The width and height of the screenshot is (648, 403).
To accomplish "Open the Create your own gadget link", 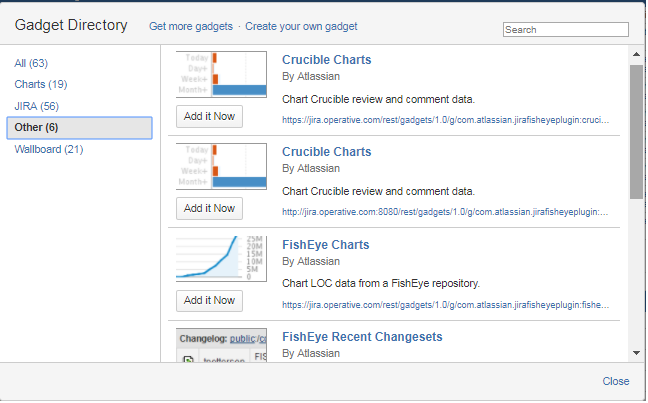I will (301, 26).
